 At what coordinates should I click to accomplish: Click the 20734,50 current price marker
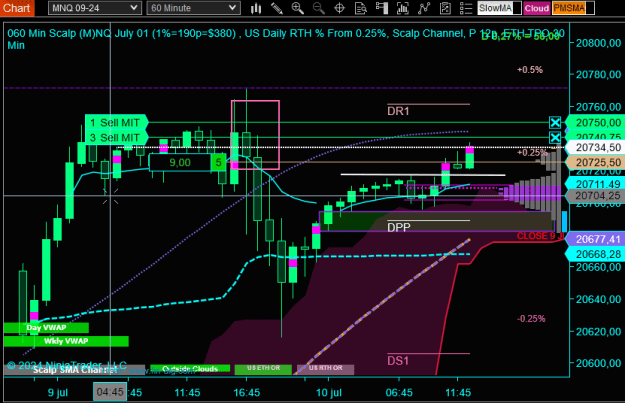pos(596,147)
